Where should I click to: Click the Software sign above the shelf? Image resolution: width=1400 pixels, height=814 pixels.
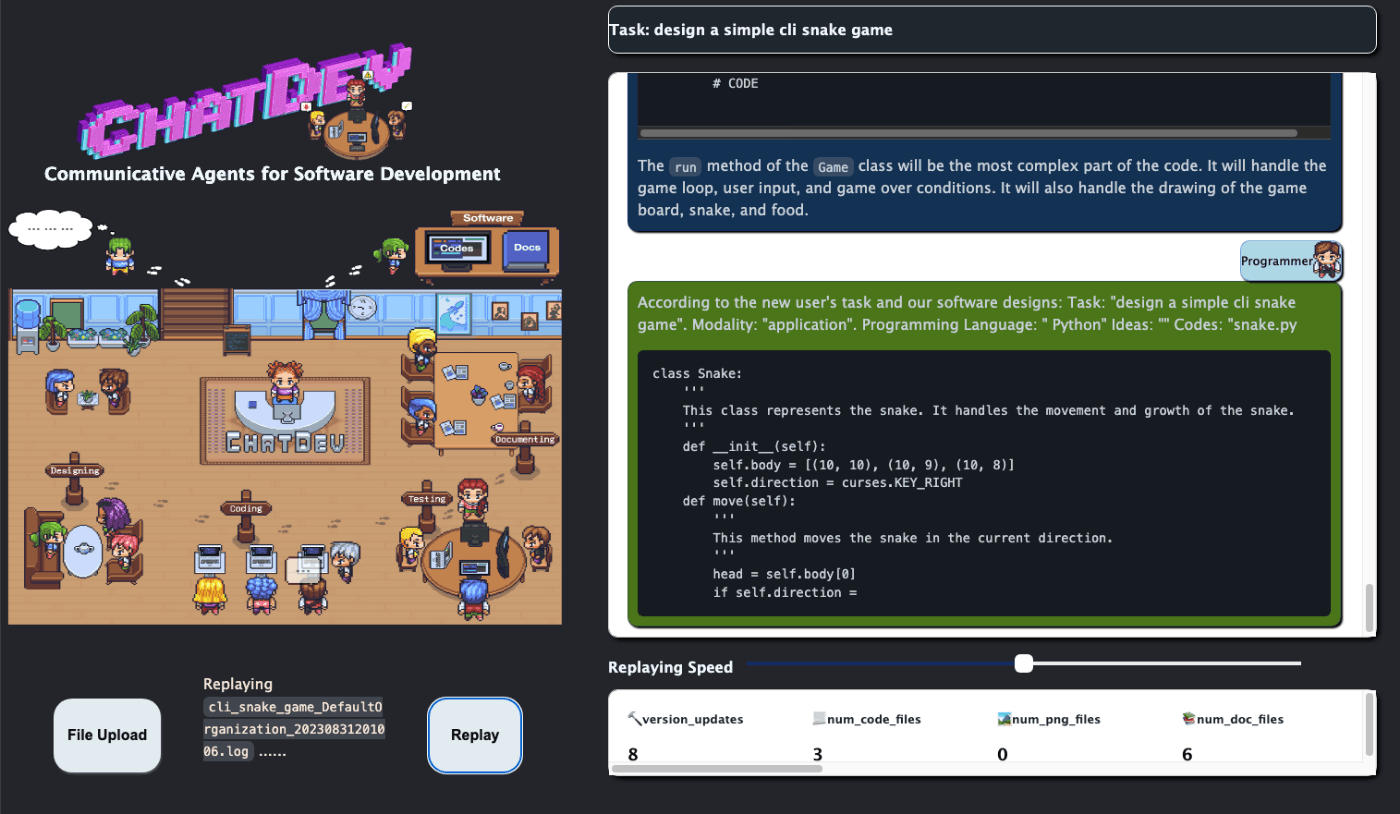(488, 218)
